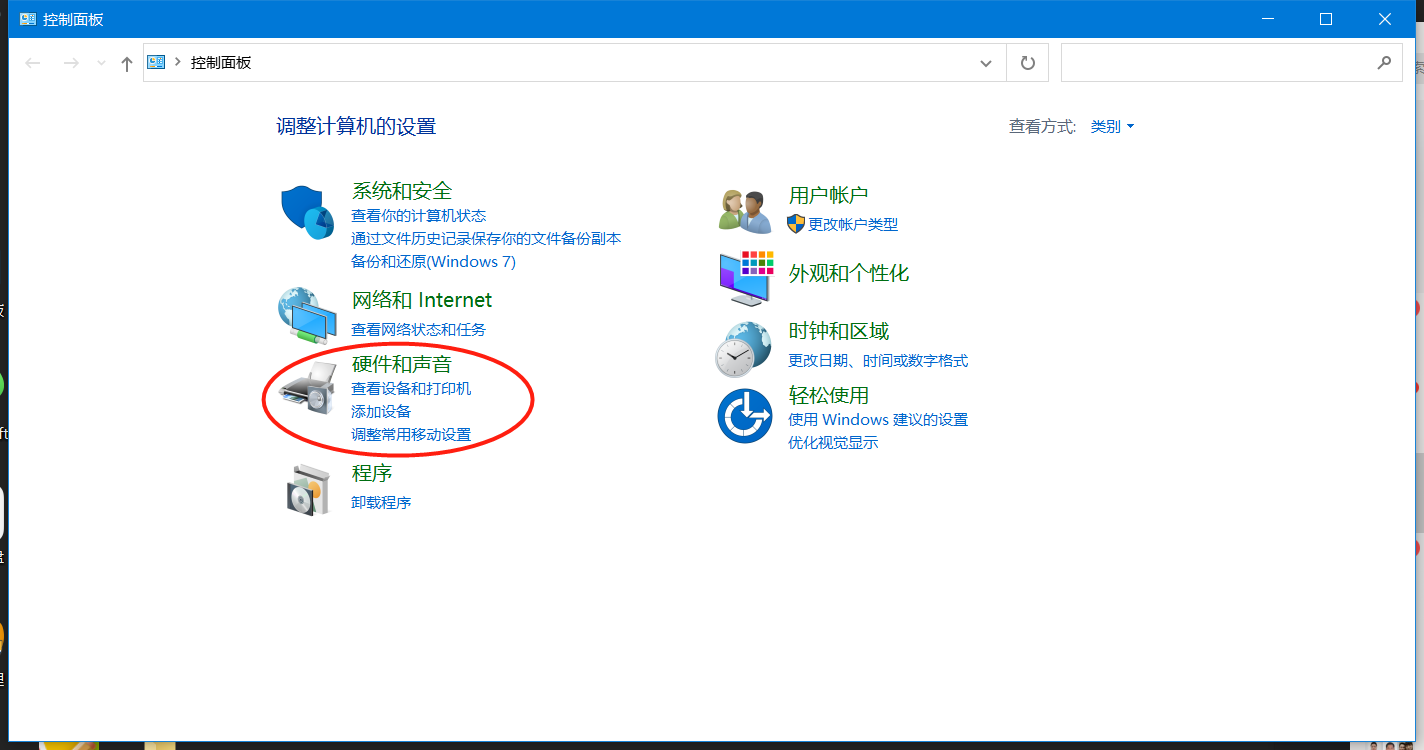Screen dimensions: 1424x750
Task: Click 控制面板 breadcrumb in address bar
Action: click(x=221, y=63)
